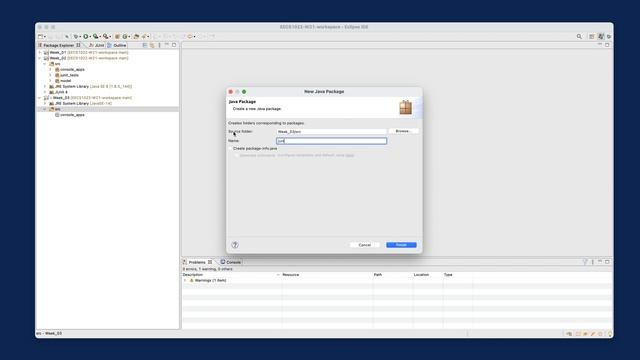Open the Problems view menu

(593, 262)
